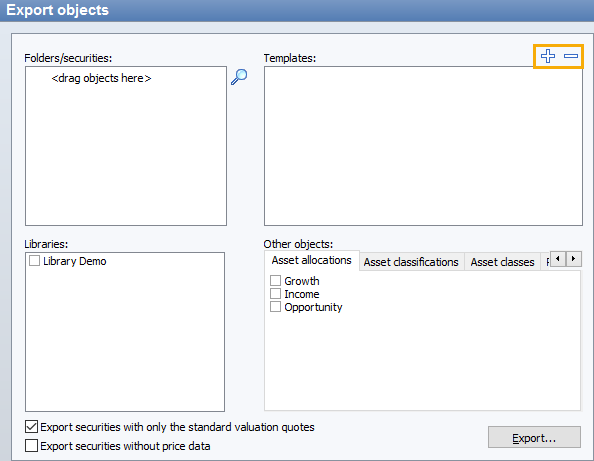The image size is (594, 461).
Task: Open the Asset classifications tab
Action: [411, 262]
